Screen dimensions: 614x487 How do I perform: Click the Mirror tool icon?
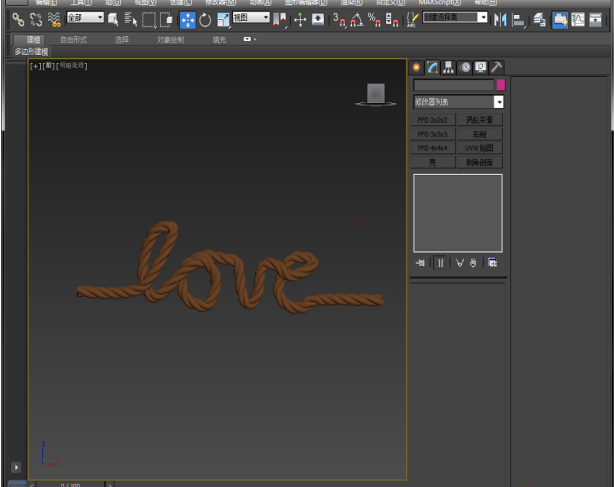[x=500, y=20]
